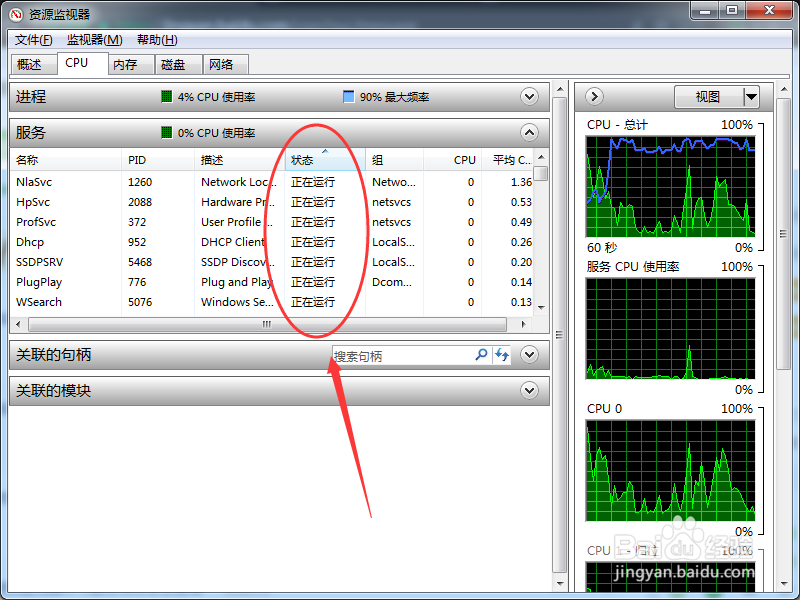Click the 服务 CPU 使用率 graph

(670, 328)
